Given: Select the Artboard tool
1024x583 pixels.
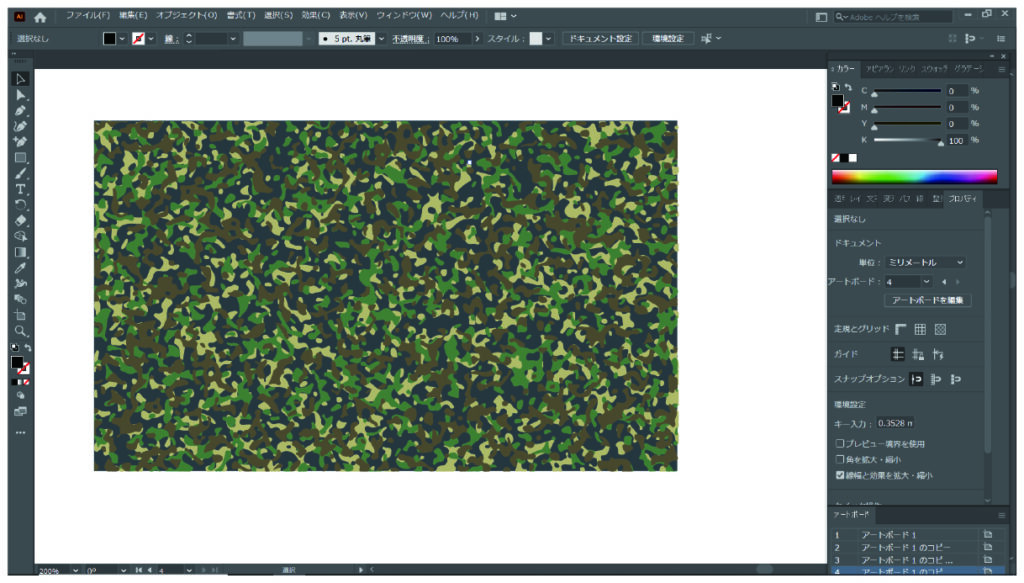Looking at the screenshot, I should [x=20, y=315].
